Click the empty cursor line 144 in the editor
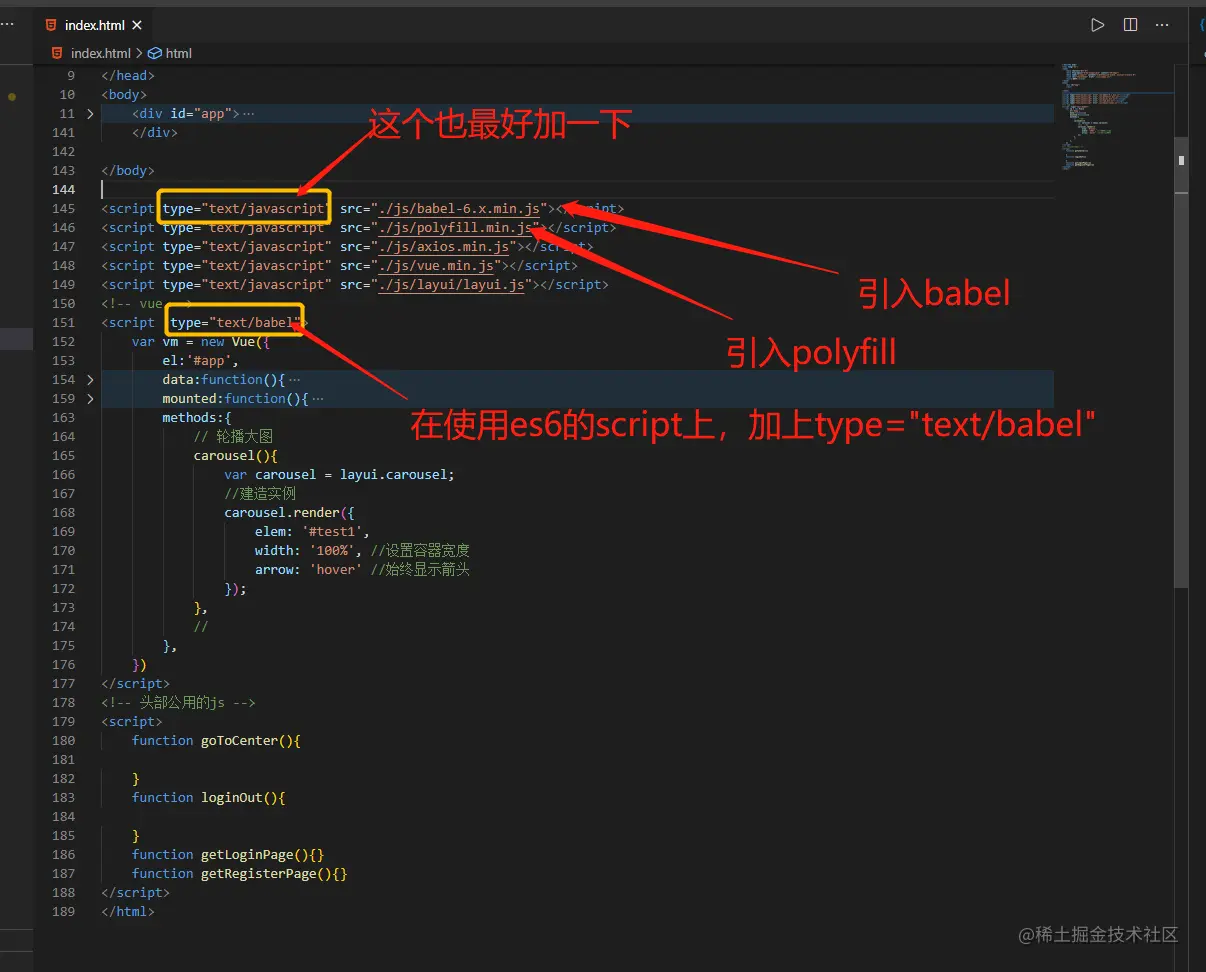This screenshot has height=972, width=1206. 577,189
